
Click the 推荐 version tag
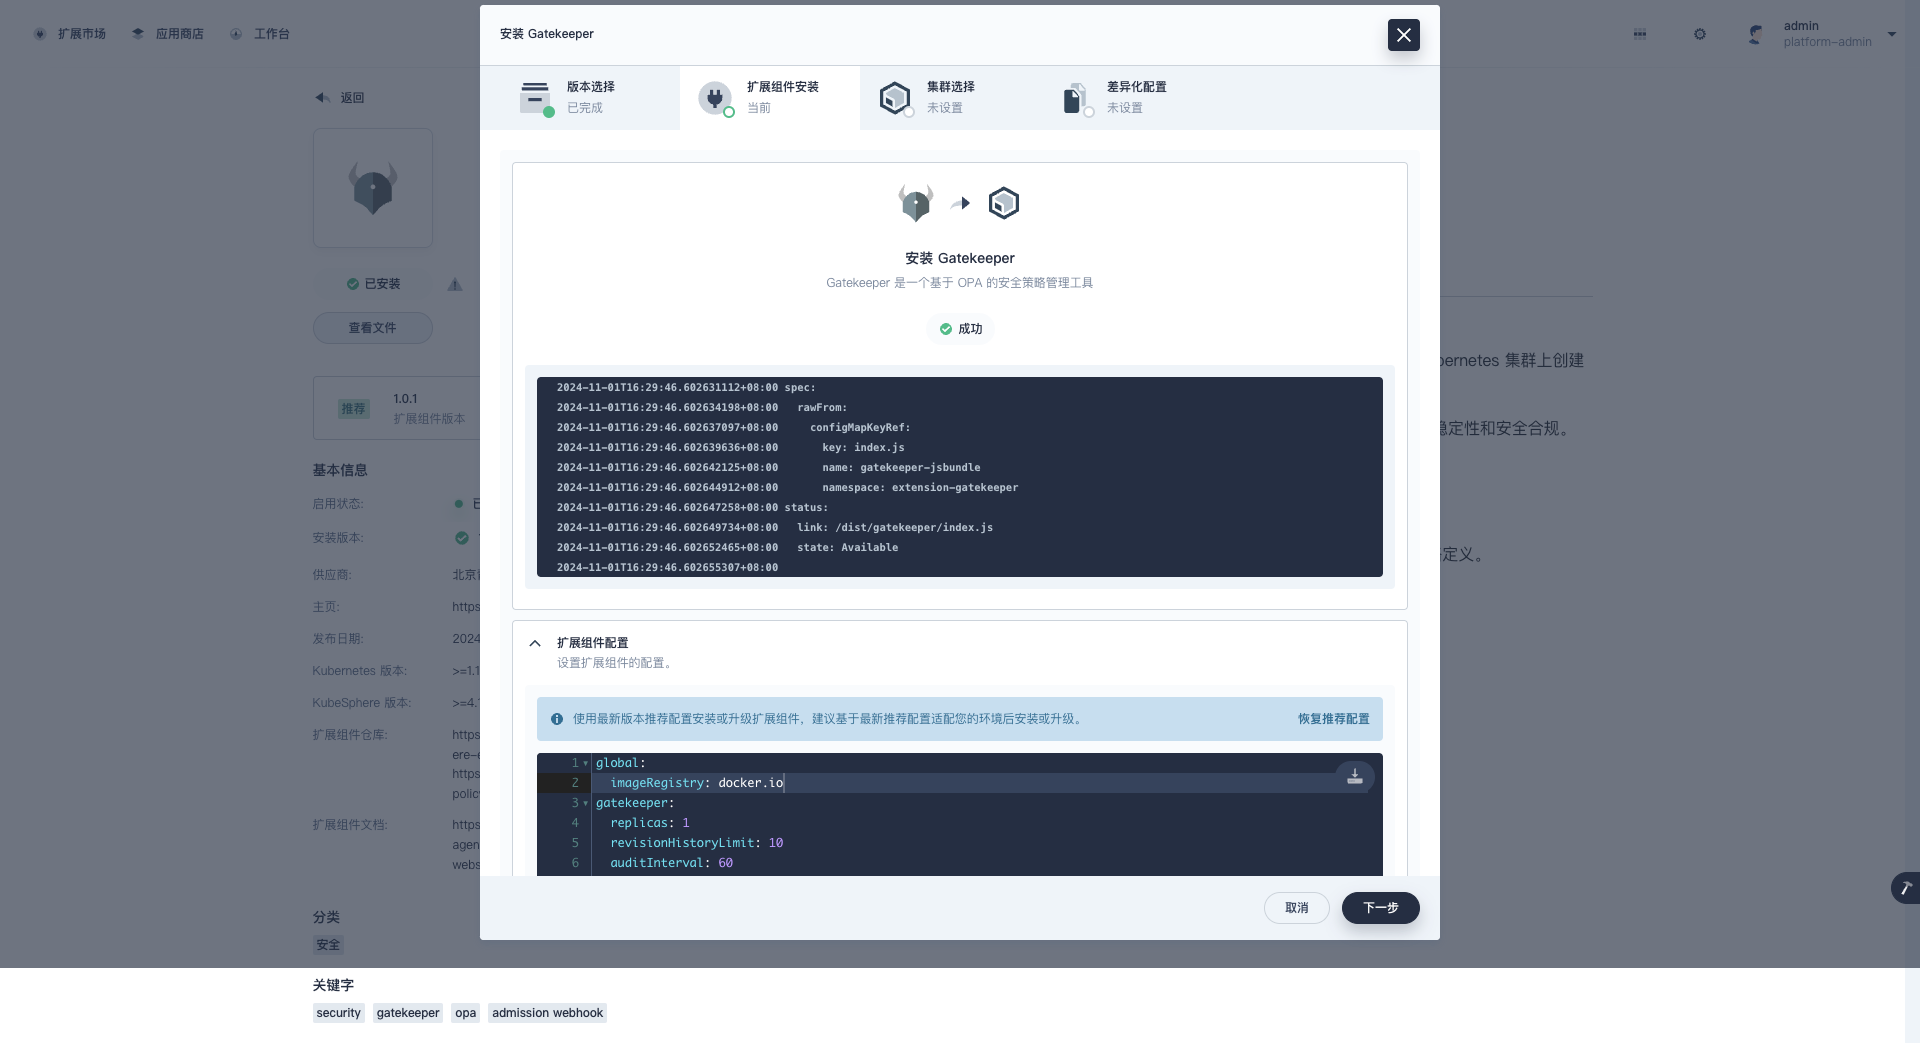click(354, 408)
